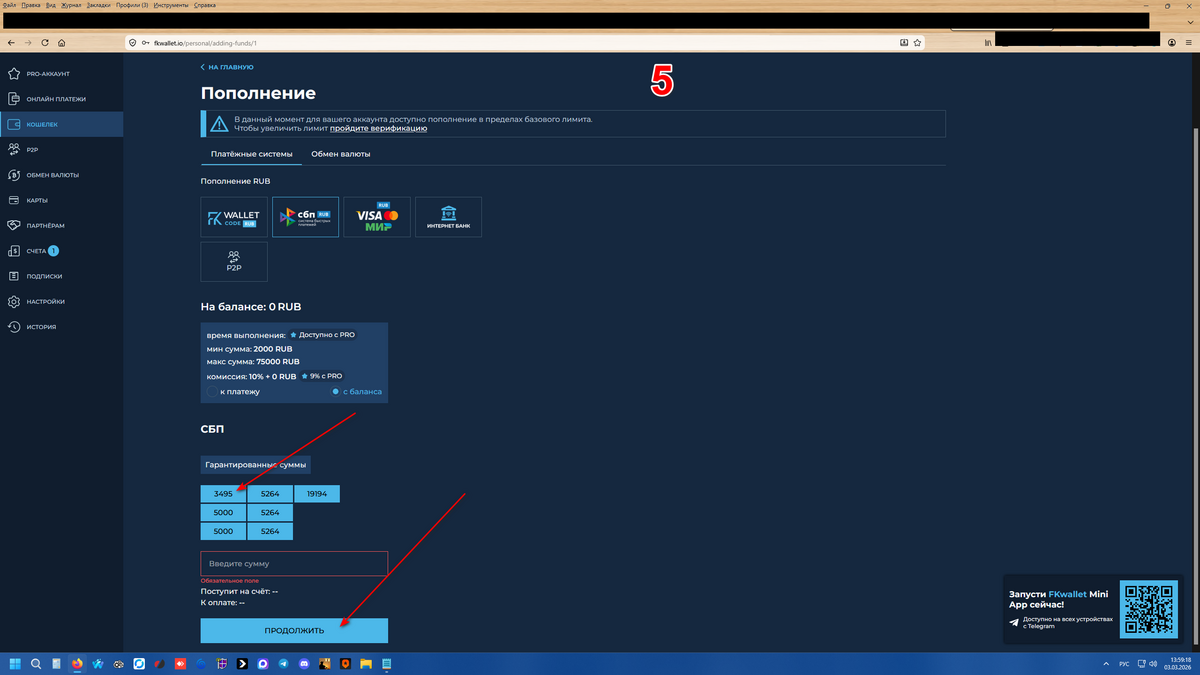1200x675 pixels.
Task: Choose guaranteed amount 3495
Action: coord(223,494)
